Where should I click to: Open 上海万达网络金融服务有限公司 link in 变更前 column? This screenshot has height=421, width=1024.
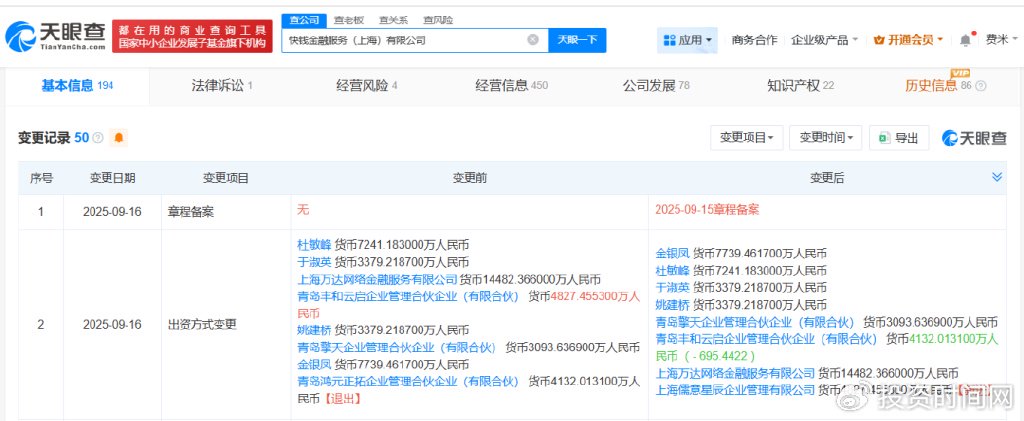click(x=377, y=279)
